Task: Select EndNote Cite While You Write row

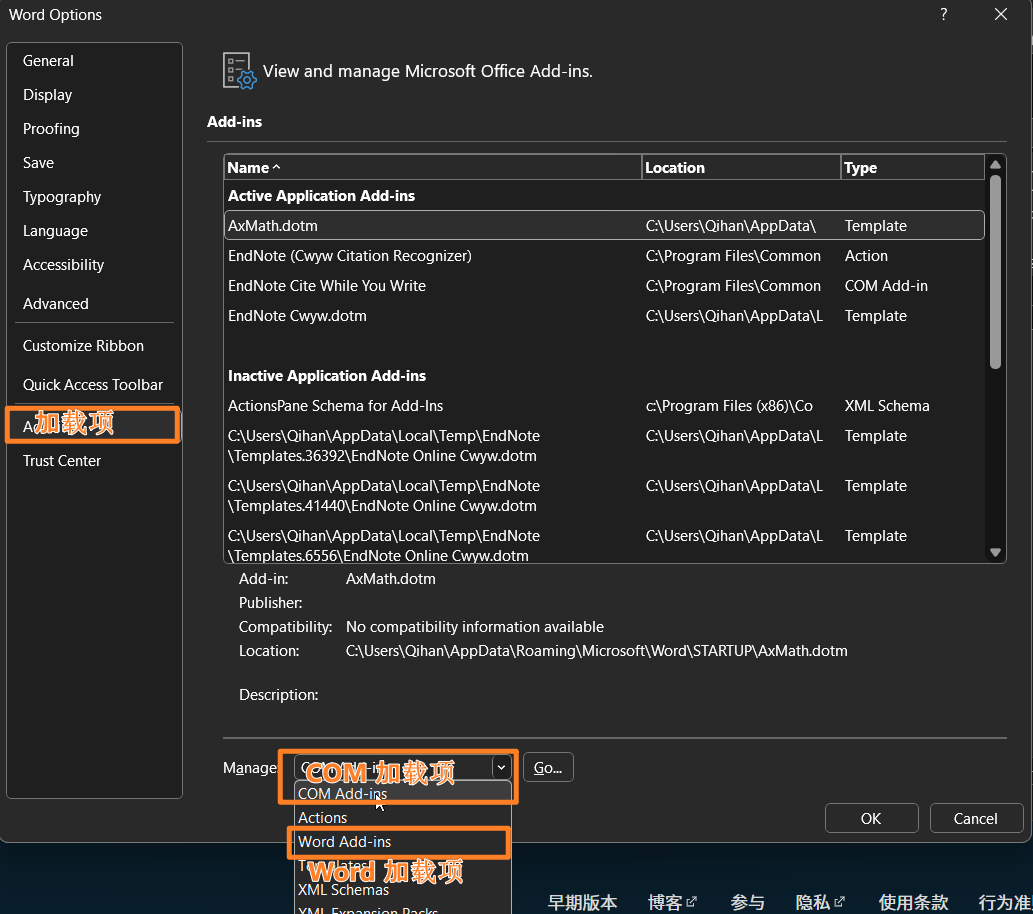Action: click(x=604, y=286)
